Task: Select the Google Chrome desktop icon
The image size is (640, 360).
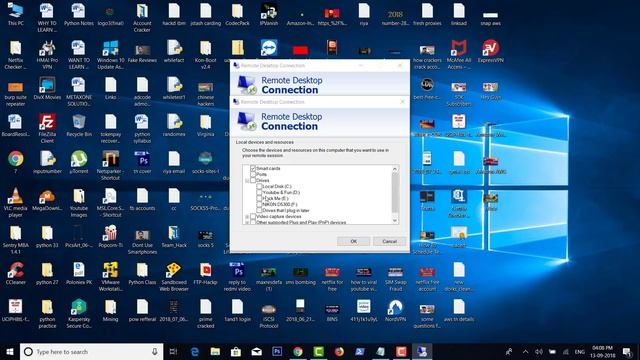Action: [x=16, y=162]
